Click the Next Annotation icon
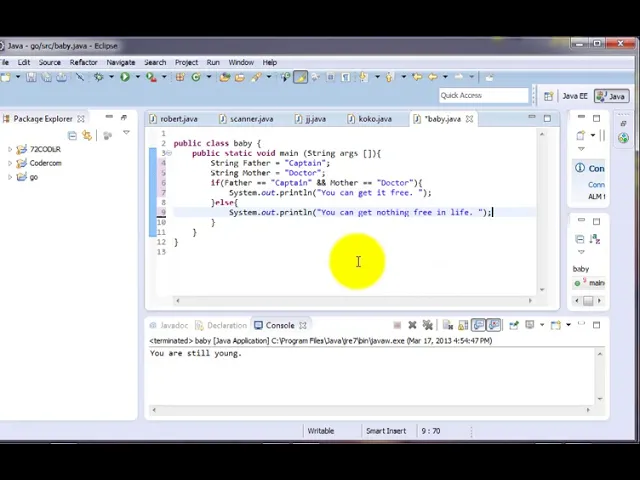Screen dimensions: 640x480 point(363,77)
